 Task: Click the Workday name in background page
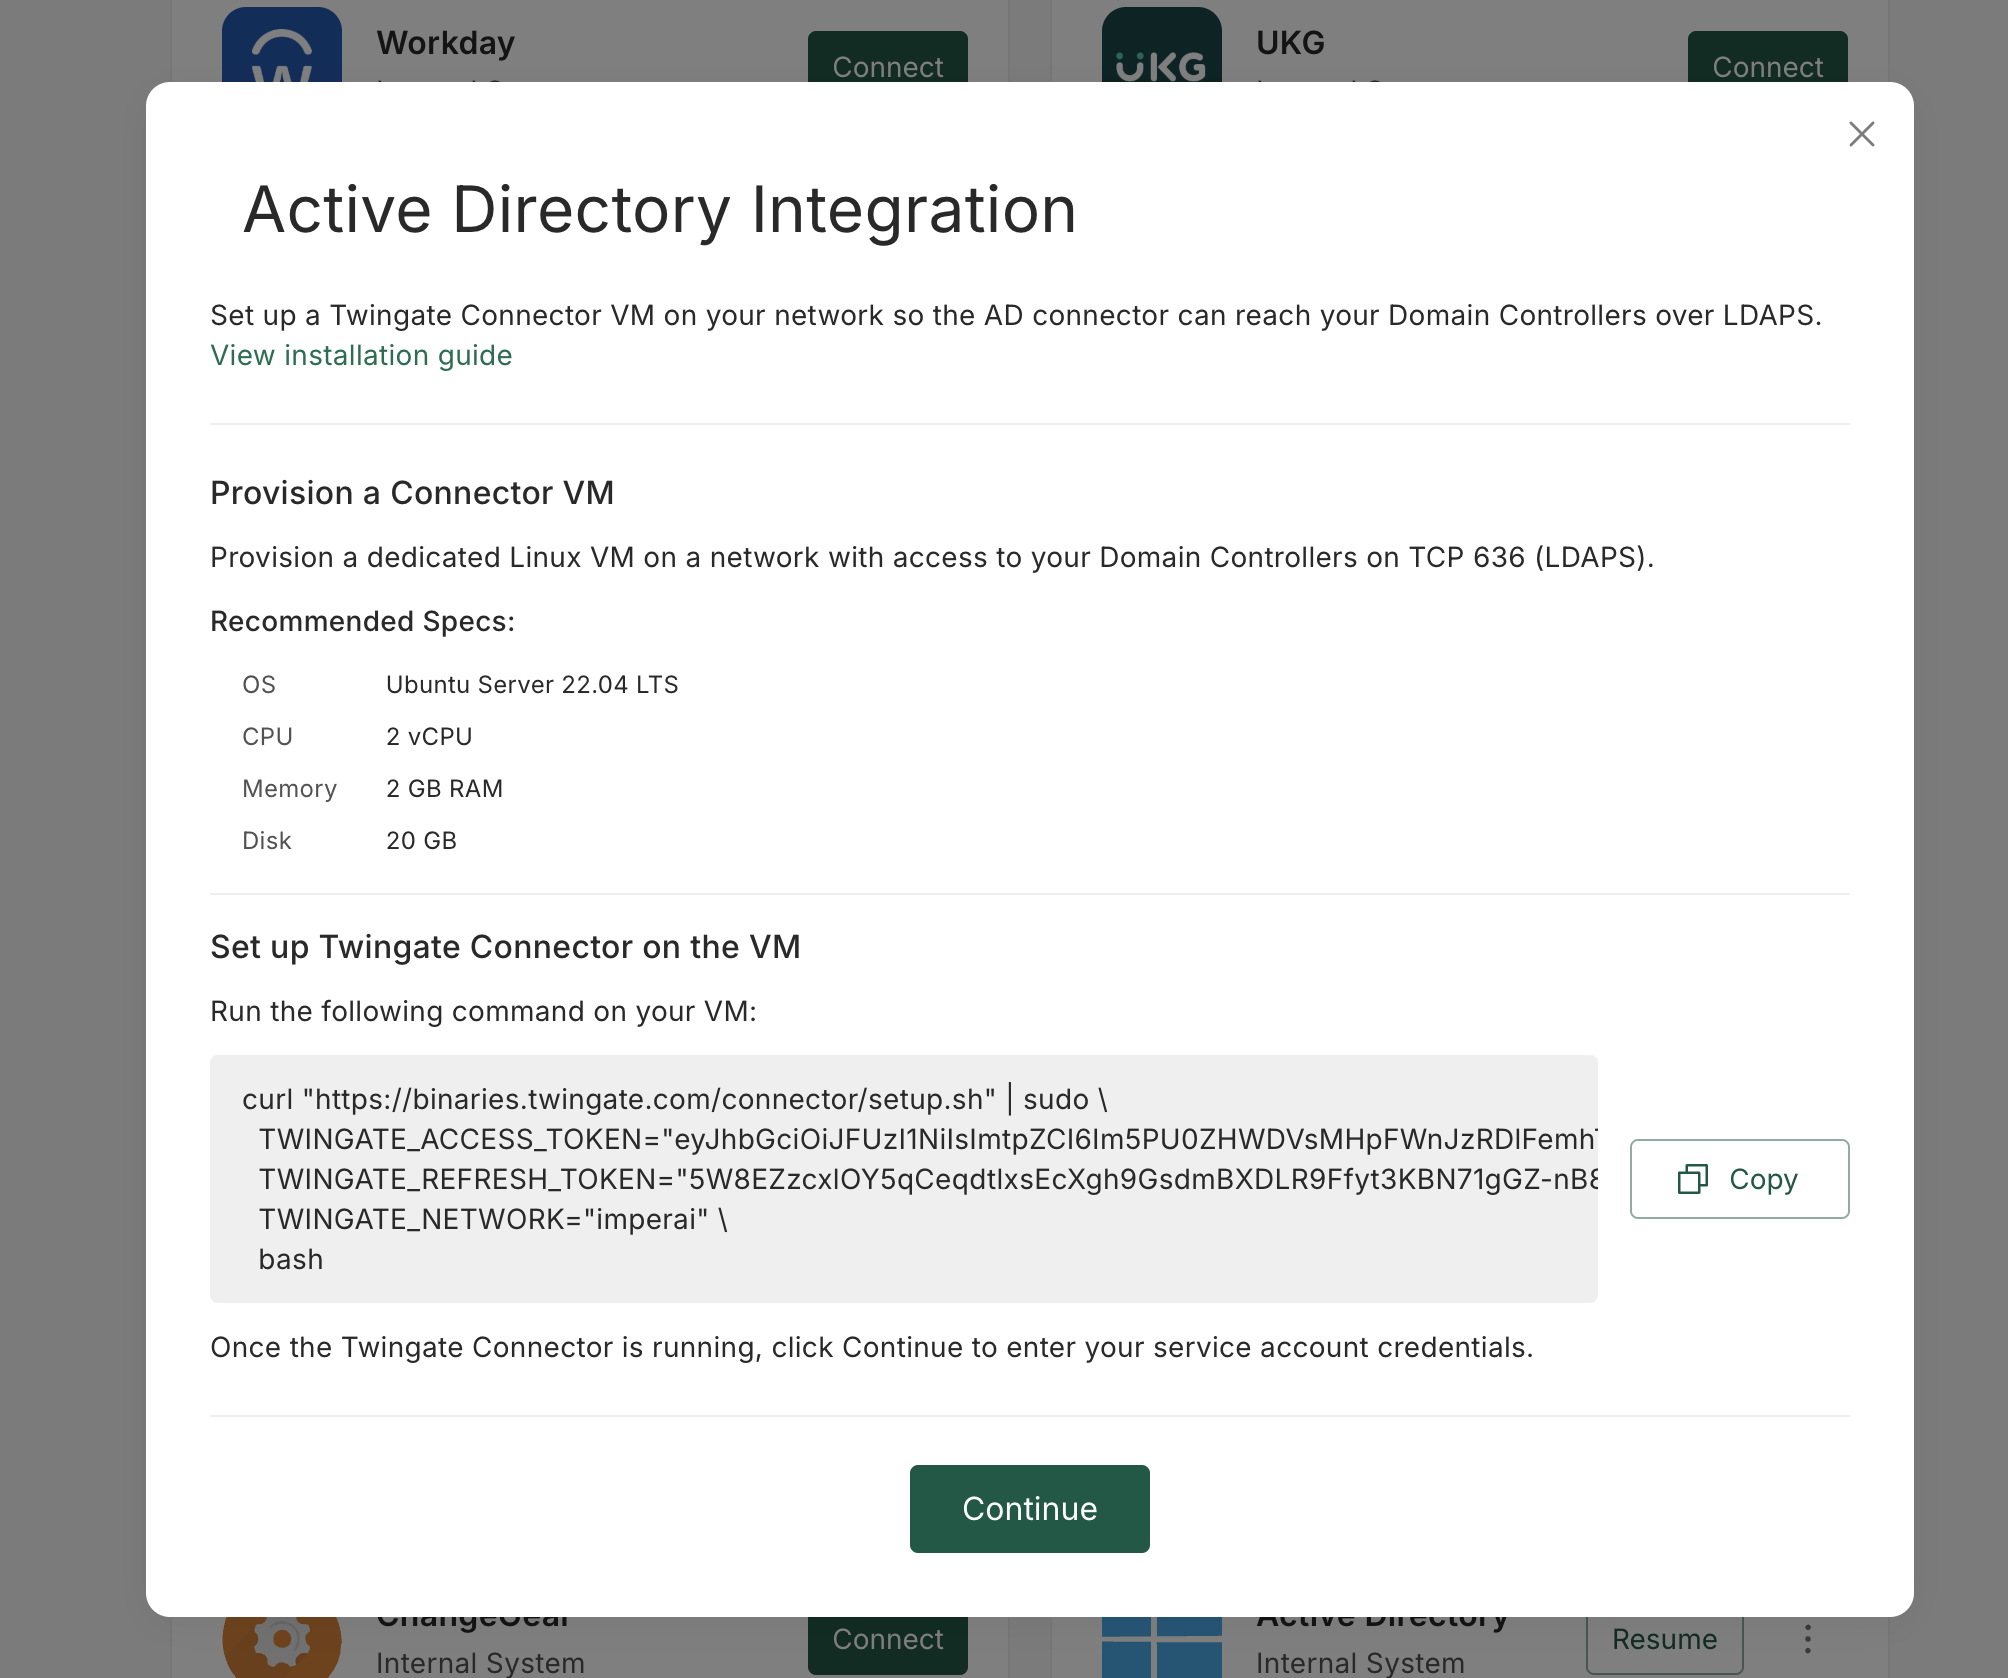[445, 43]
